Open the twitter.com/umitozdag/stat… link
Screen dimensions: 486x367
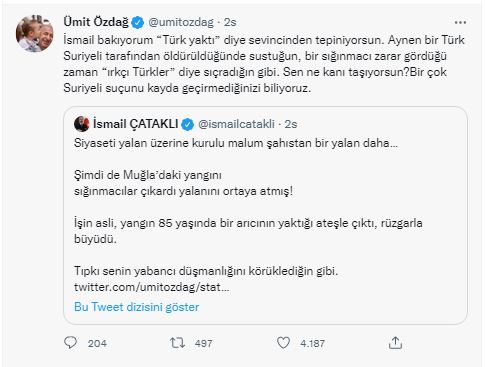[152, 287]
